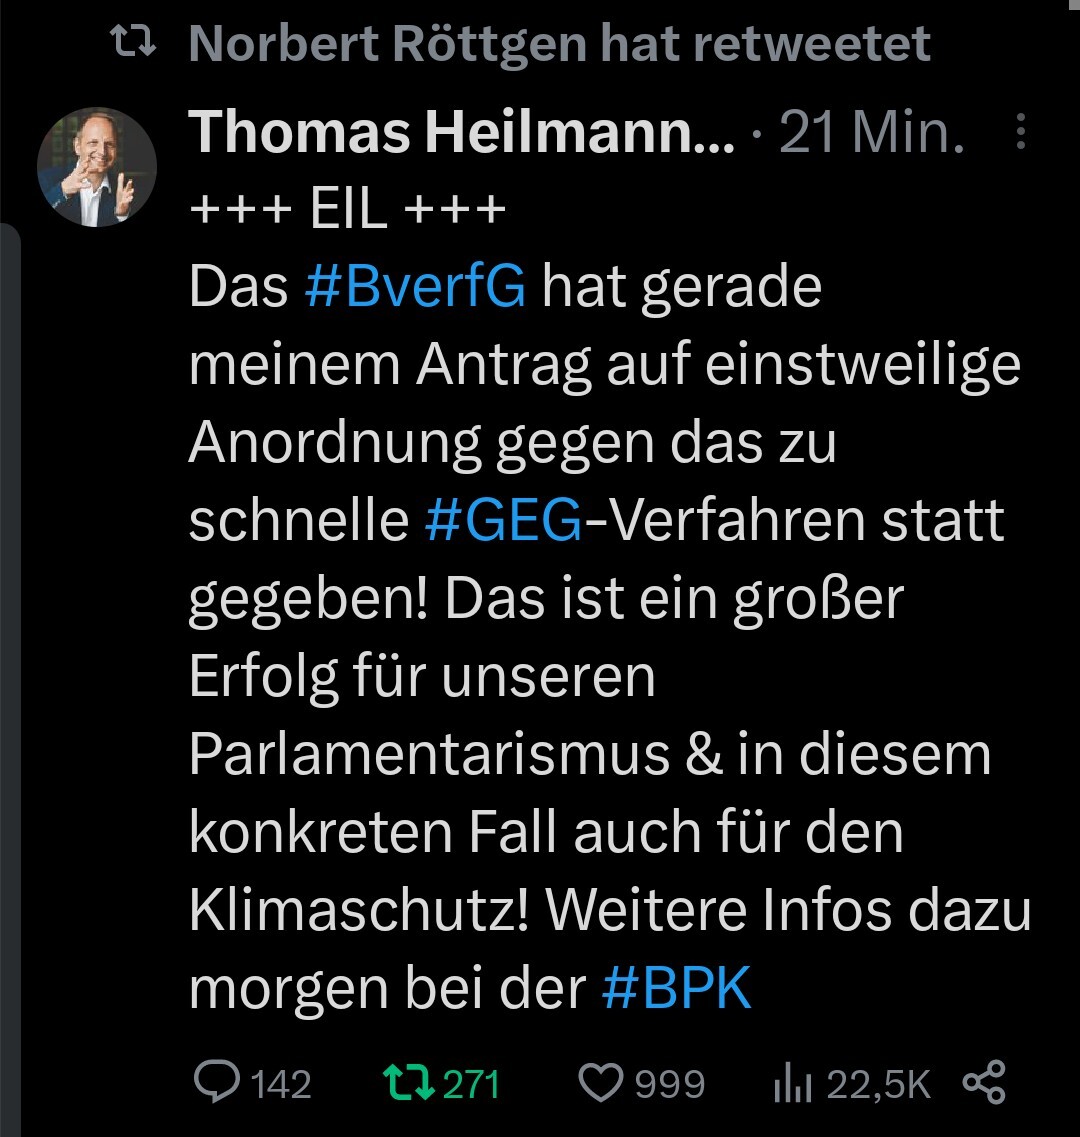
Task: Open Norbert Röttgen hat retweetet link
Action: pos(559,44)
